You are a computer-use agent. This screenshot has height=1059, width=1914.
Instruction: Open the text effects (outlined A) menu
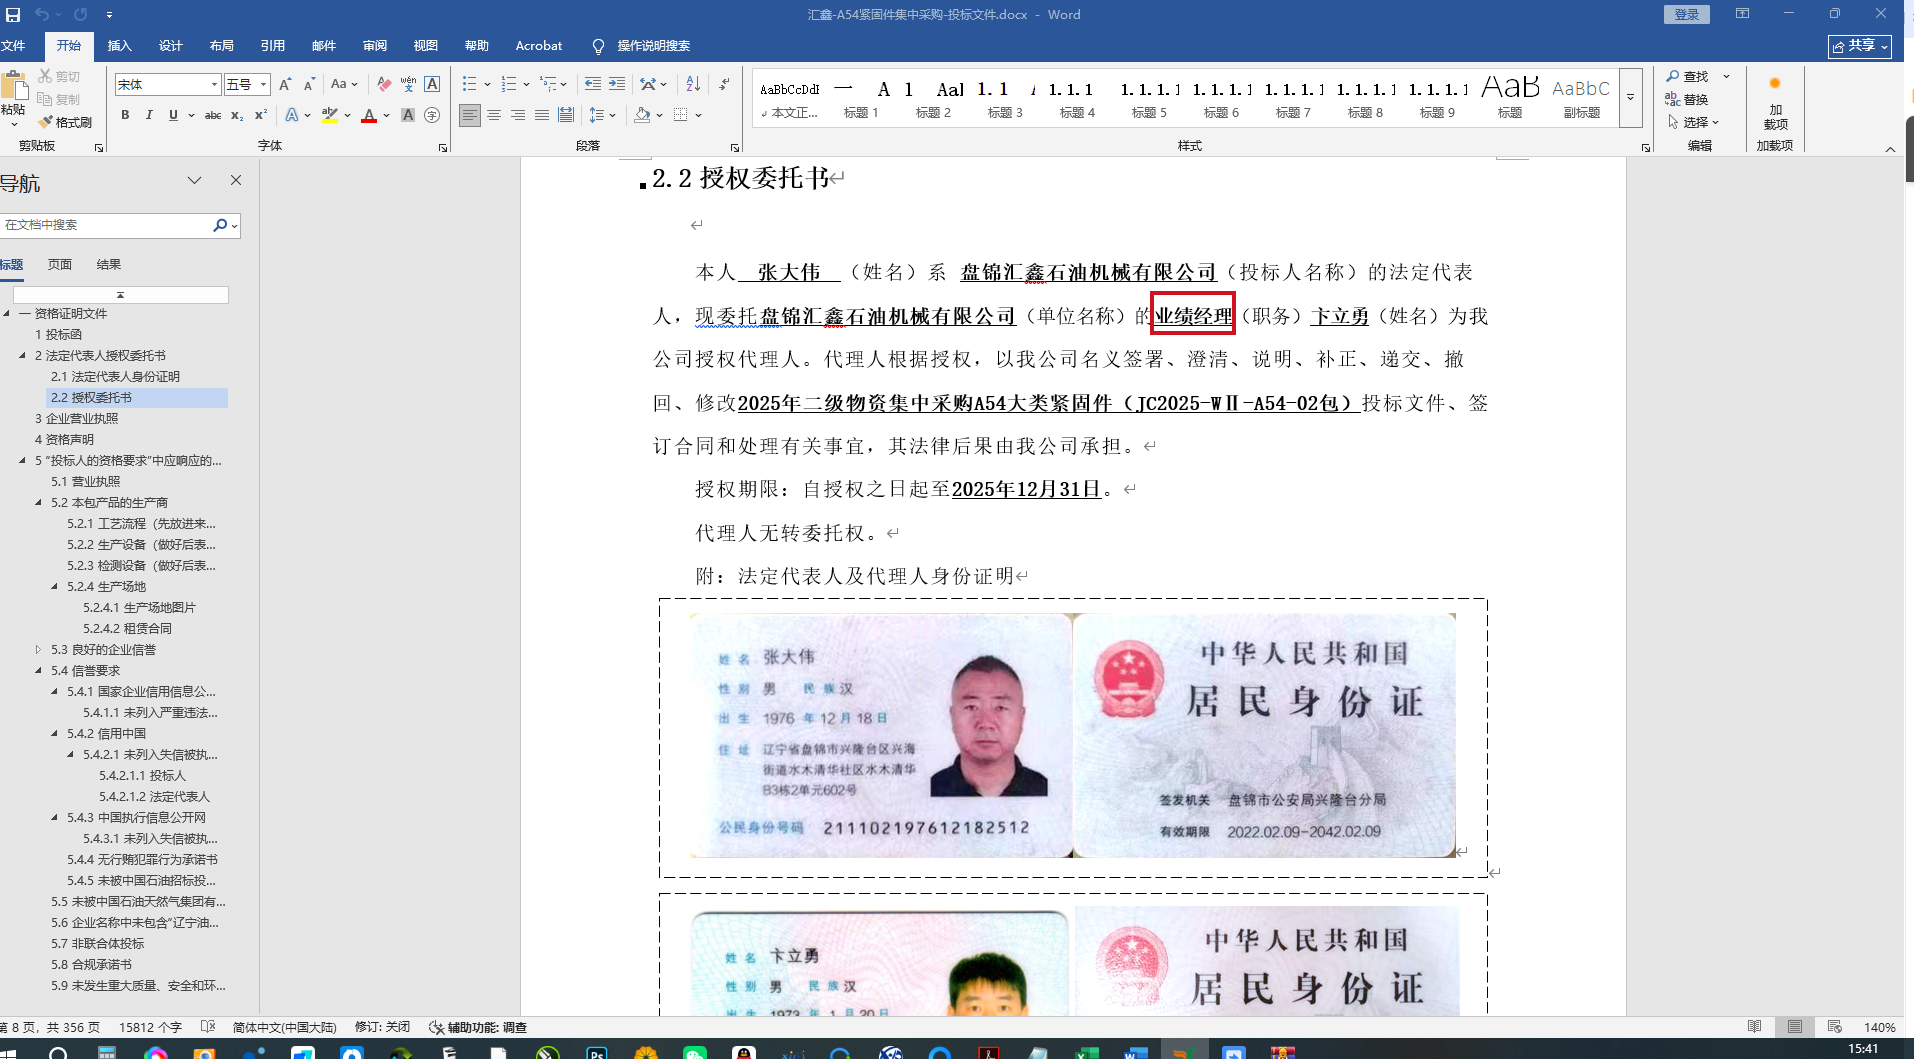point(292,115)
